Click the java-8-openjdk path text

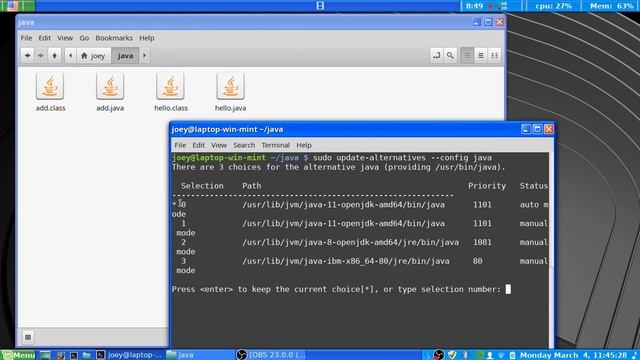click(x=351, y=242)
